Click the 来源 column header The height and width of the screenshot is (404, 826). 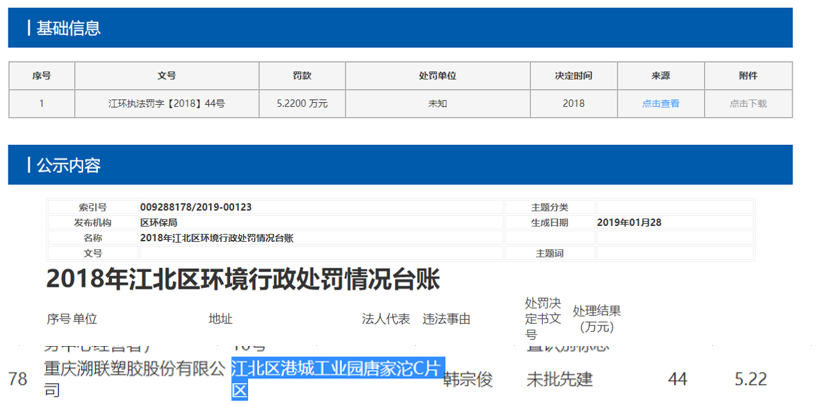[x=661, y=76]
